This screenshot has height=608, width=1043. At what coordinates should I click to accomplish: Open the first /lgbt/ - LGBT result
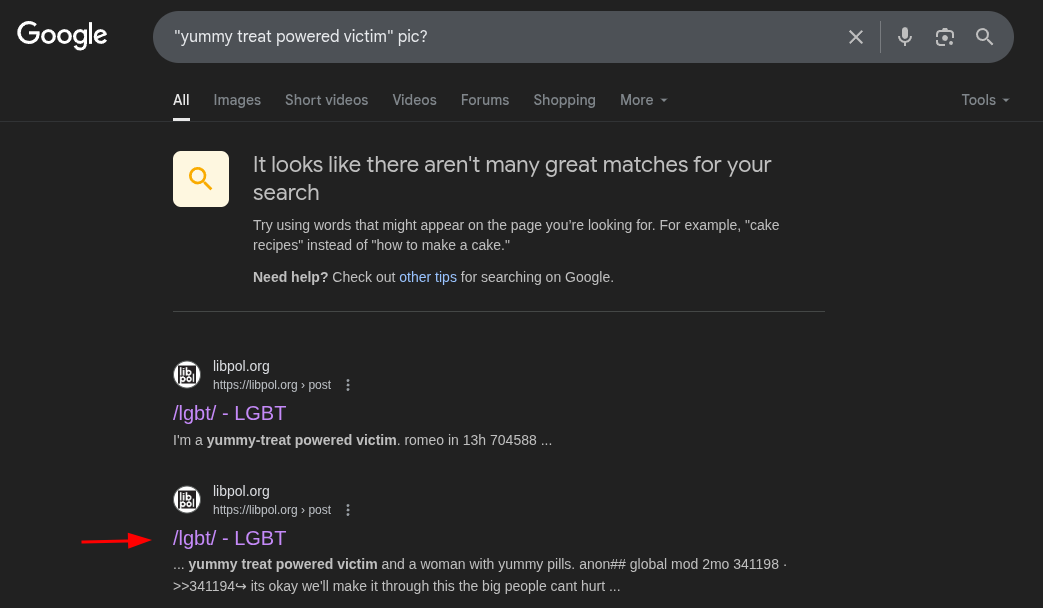[x=229, y=413]
